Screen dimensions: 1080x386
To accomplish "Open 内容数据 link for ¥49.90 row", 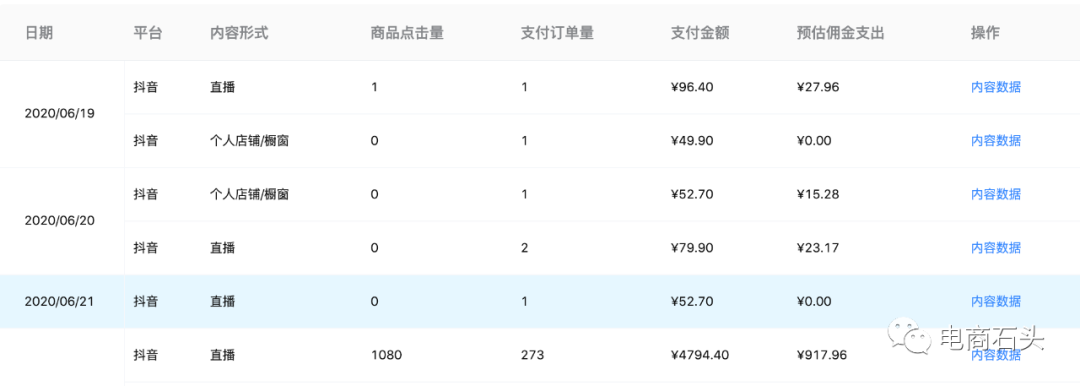I will 996,141.
